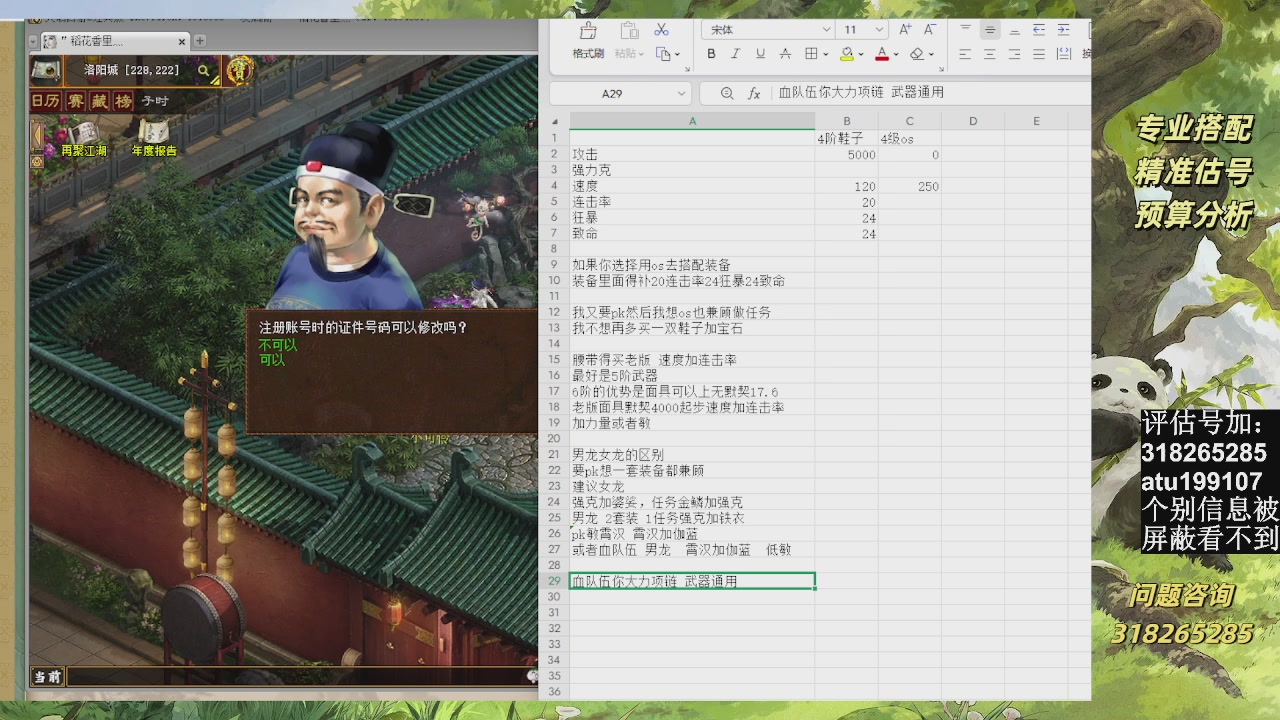
Task: Click the strikethrough text icon
Action: [785, 54]
